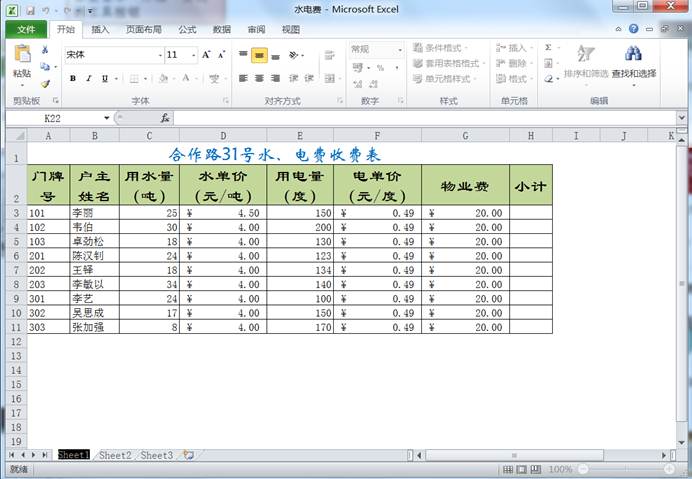Screen dimensions: 692x479
Task: Click the 查找和选择 button label
Action: pyautogui.click(x=634, y=74)
